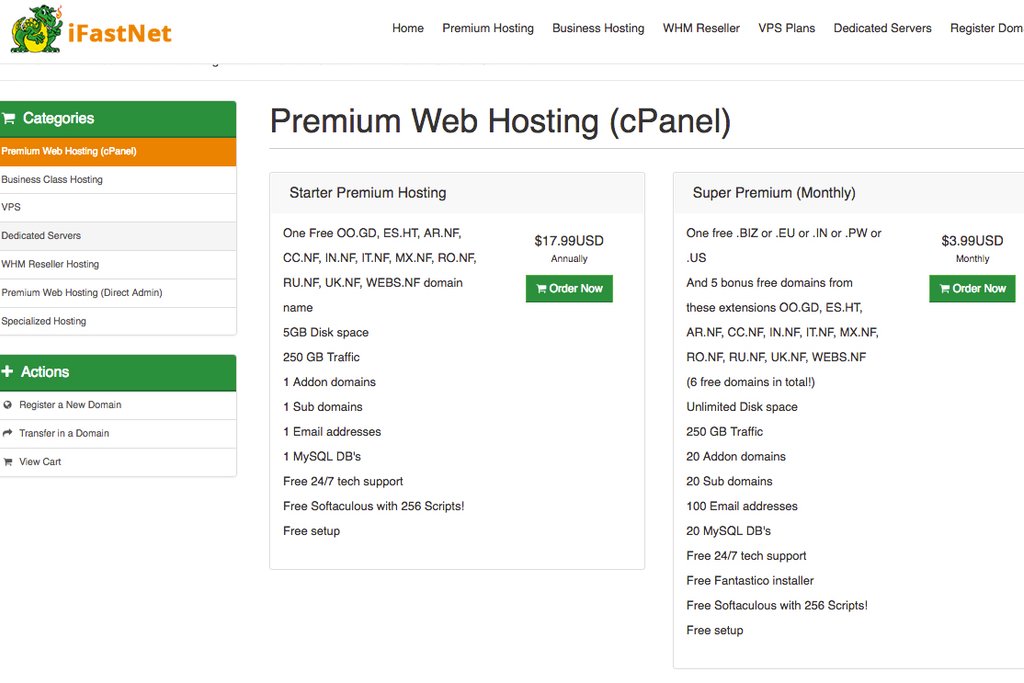The image size is (1024, 683).
Task: Open Specialized Hosting category
Action: tap(44, 322)
